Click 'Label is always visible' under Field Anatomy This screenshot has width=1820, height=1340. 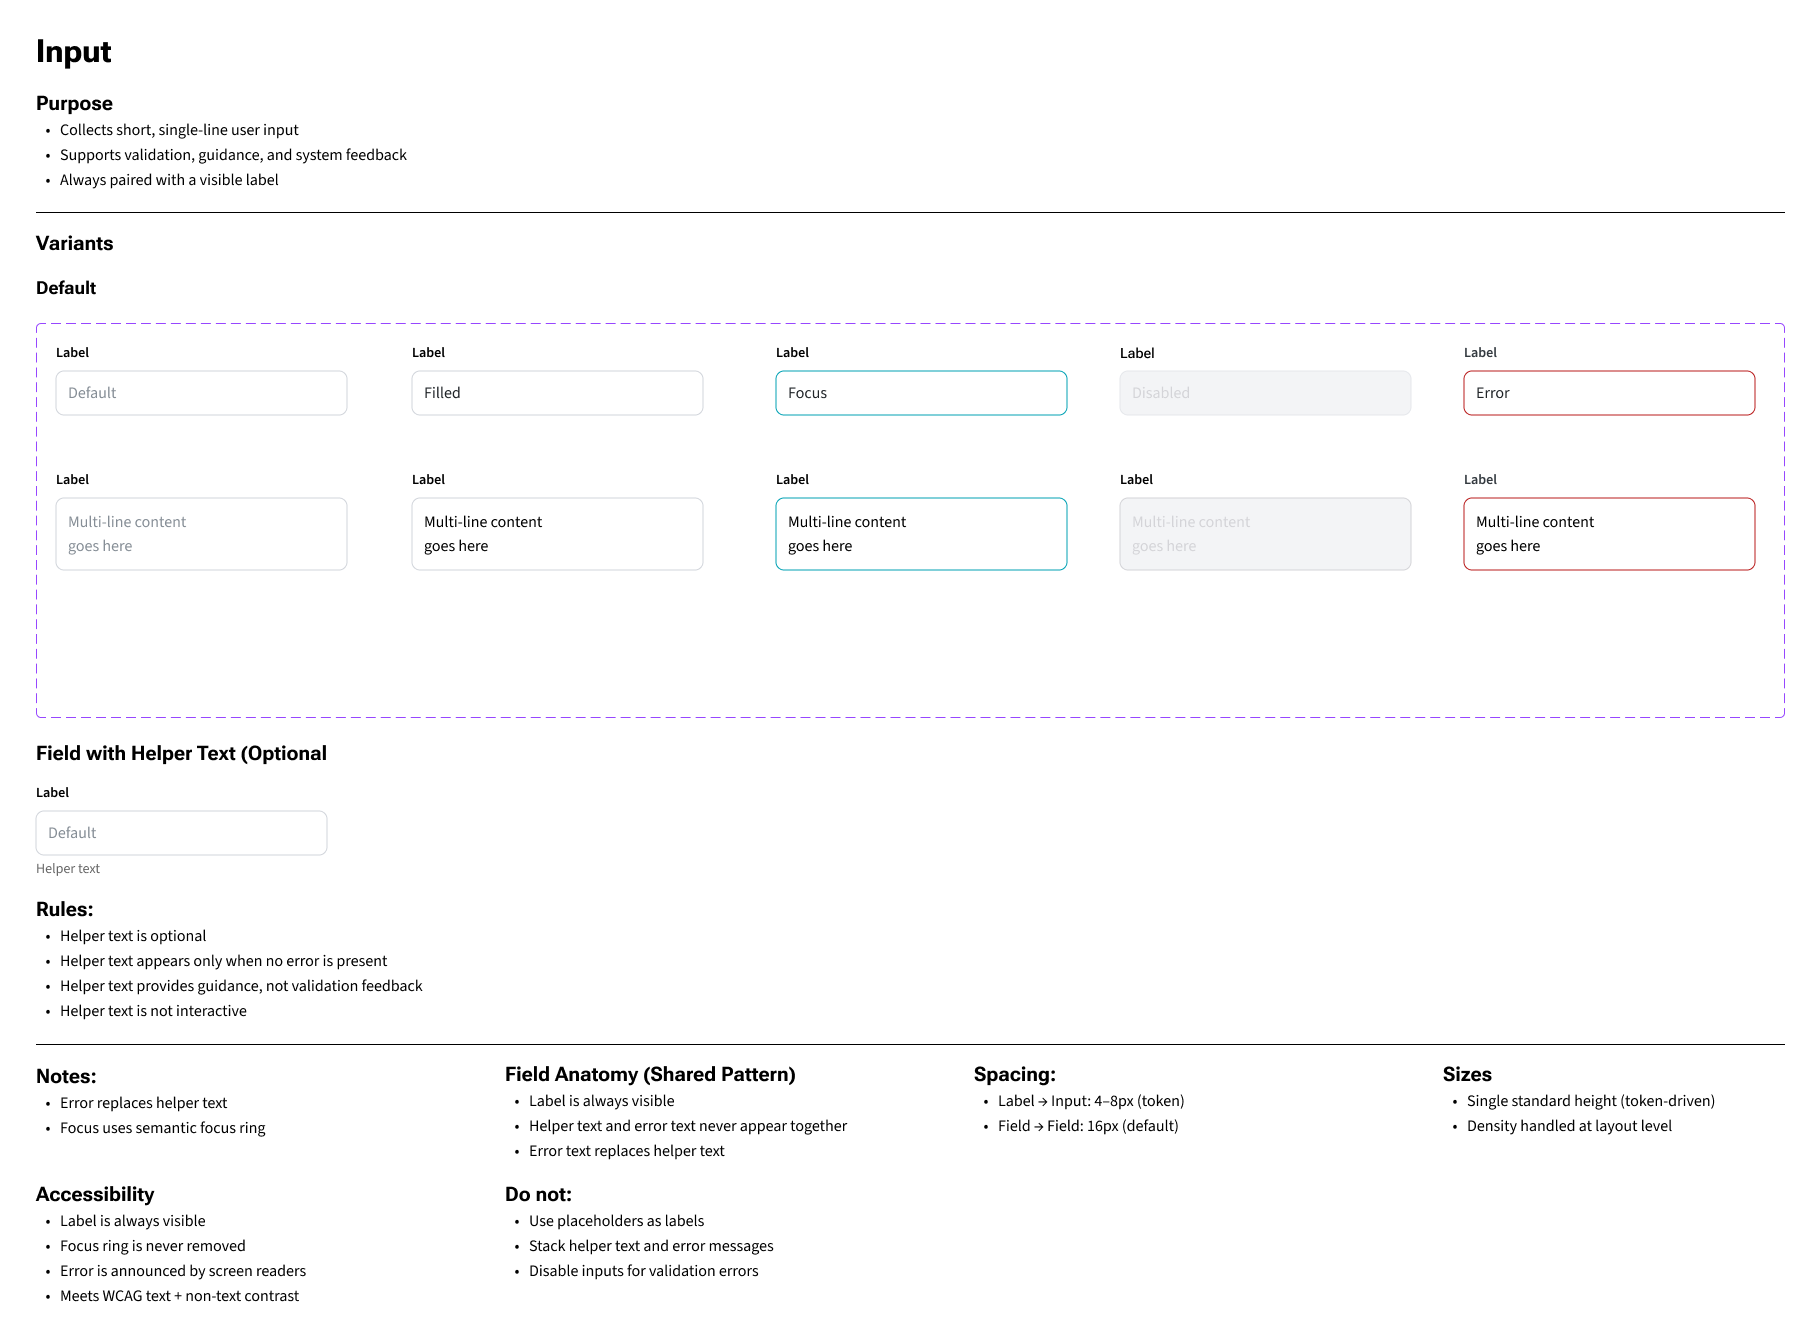[x=601, y=1101]
